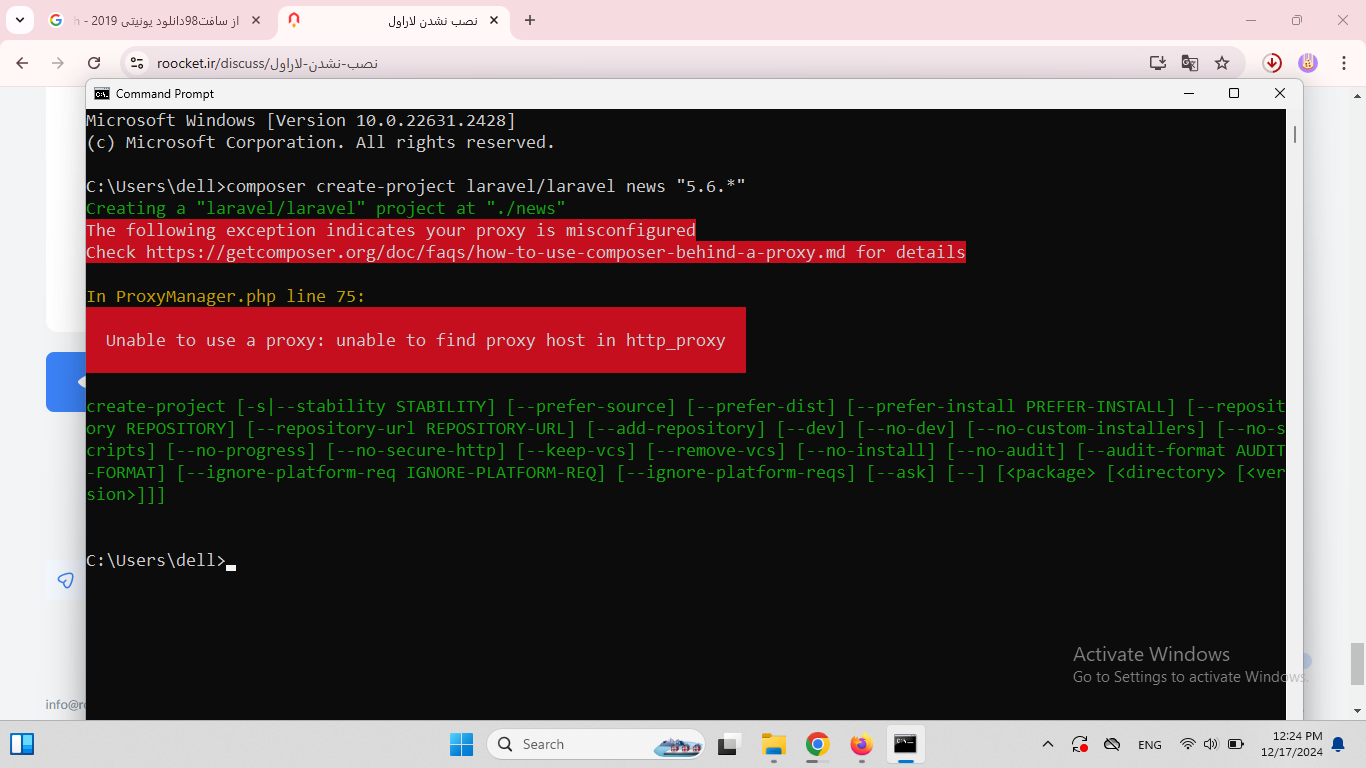Click the Chrome page scrollbar thumb
The width and height of the screenshot is (1366, 768).
(1357, 662)
